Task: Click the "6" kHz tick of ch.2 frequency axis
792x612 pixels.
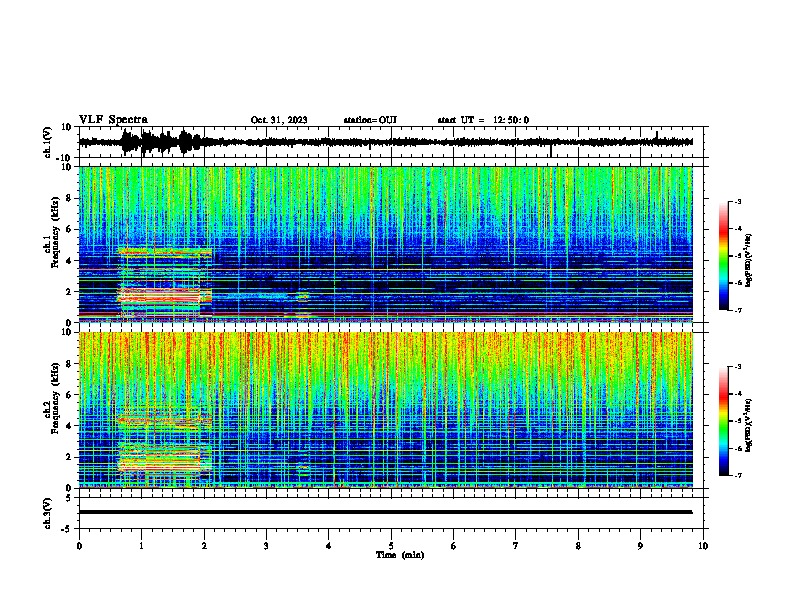Action: [x=69, y=395]
